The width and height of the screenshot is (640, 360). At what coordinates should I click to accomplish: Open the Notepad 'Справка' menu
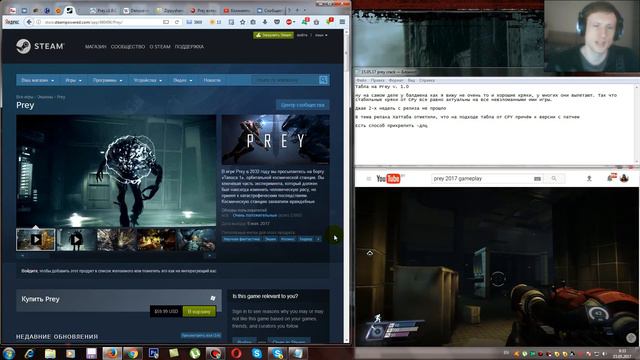[x=427, y=80]
